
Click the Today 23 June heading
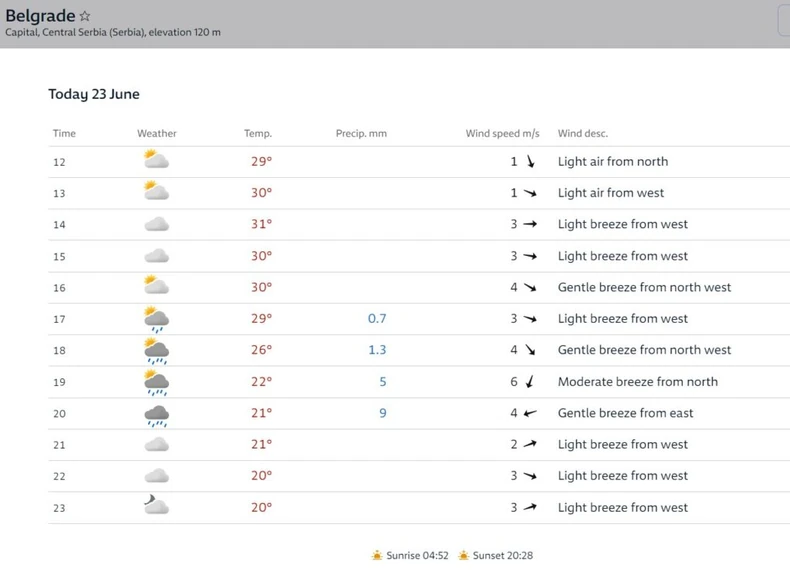point(94,94)
